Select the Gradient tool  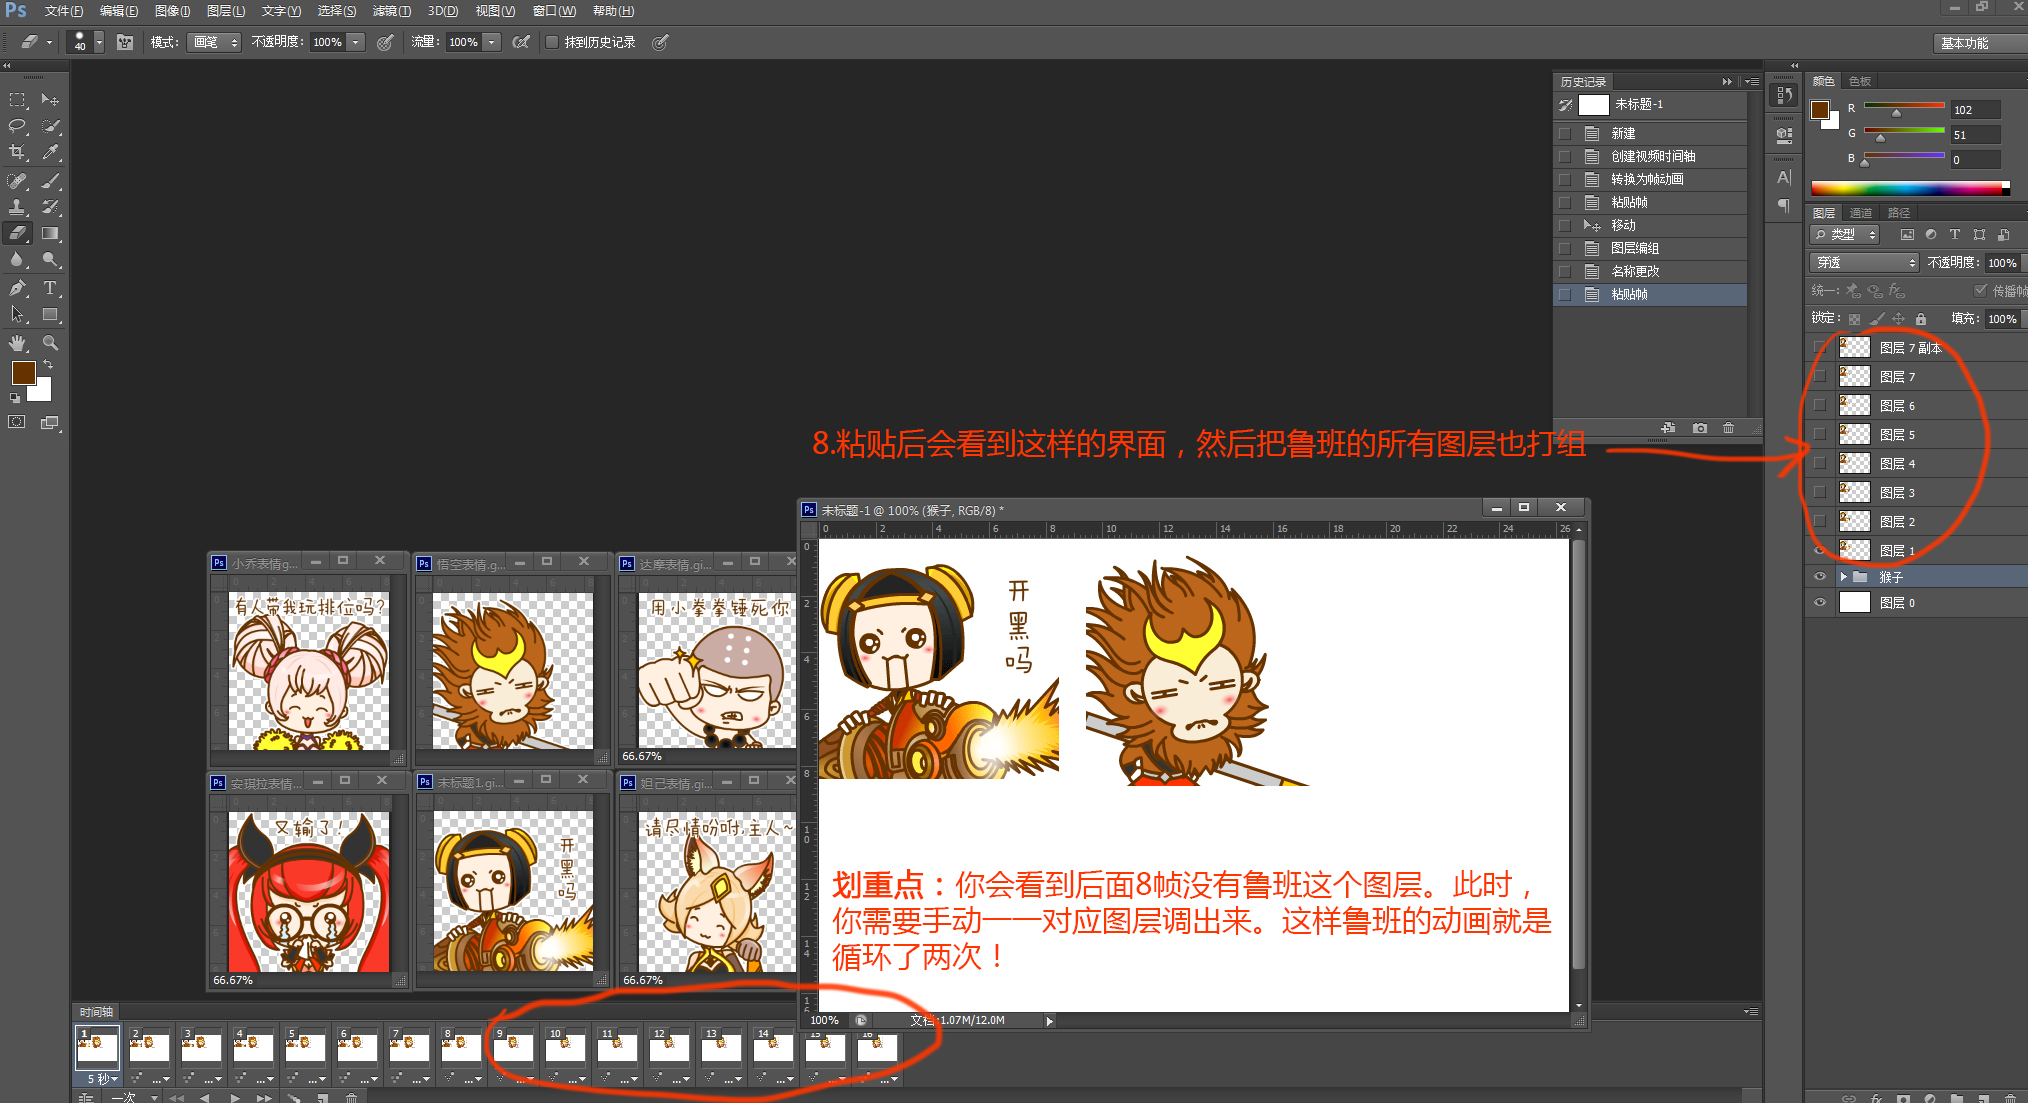point(50,233)
